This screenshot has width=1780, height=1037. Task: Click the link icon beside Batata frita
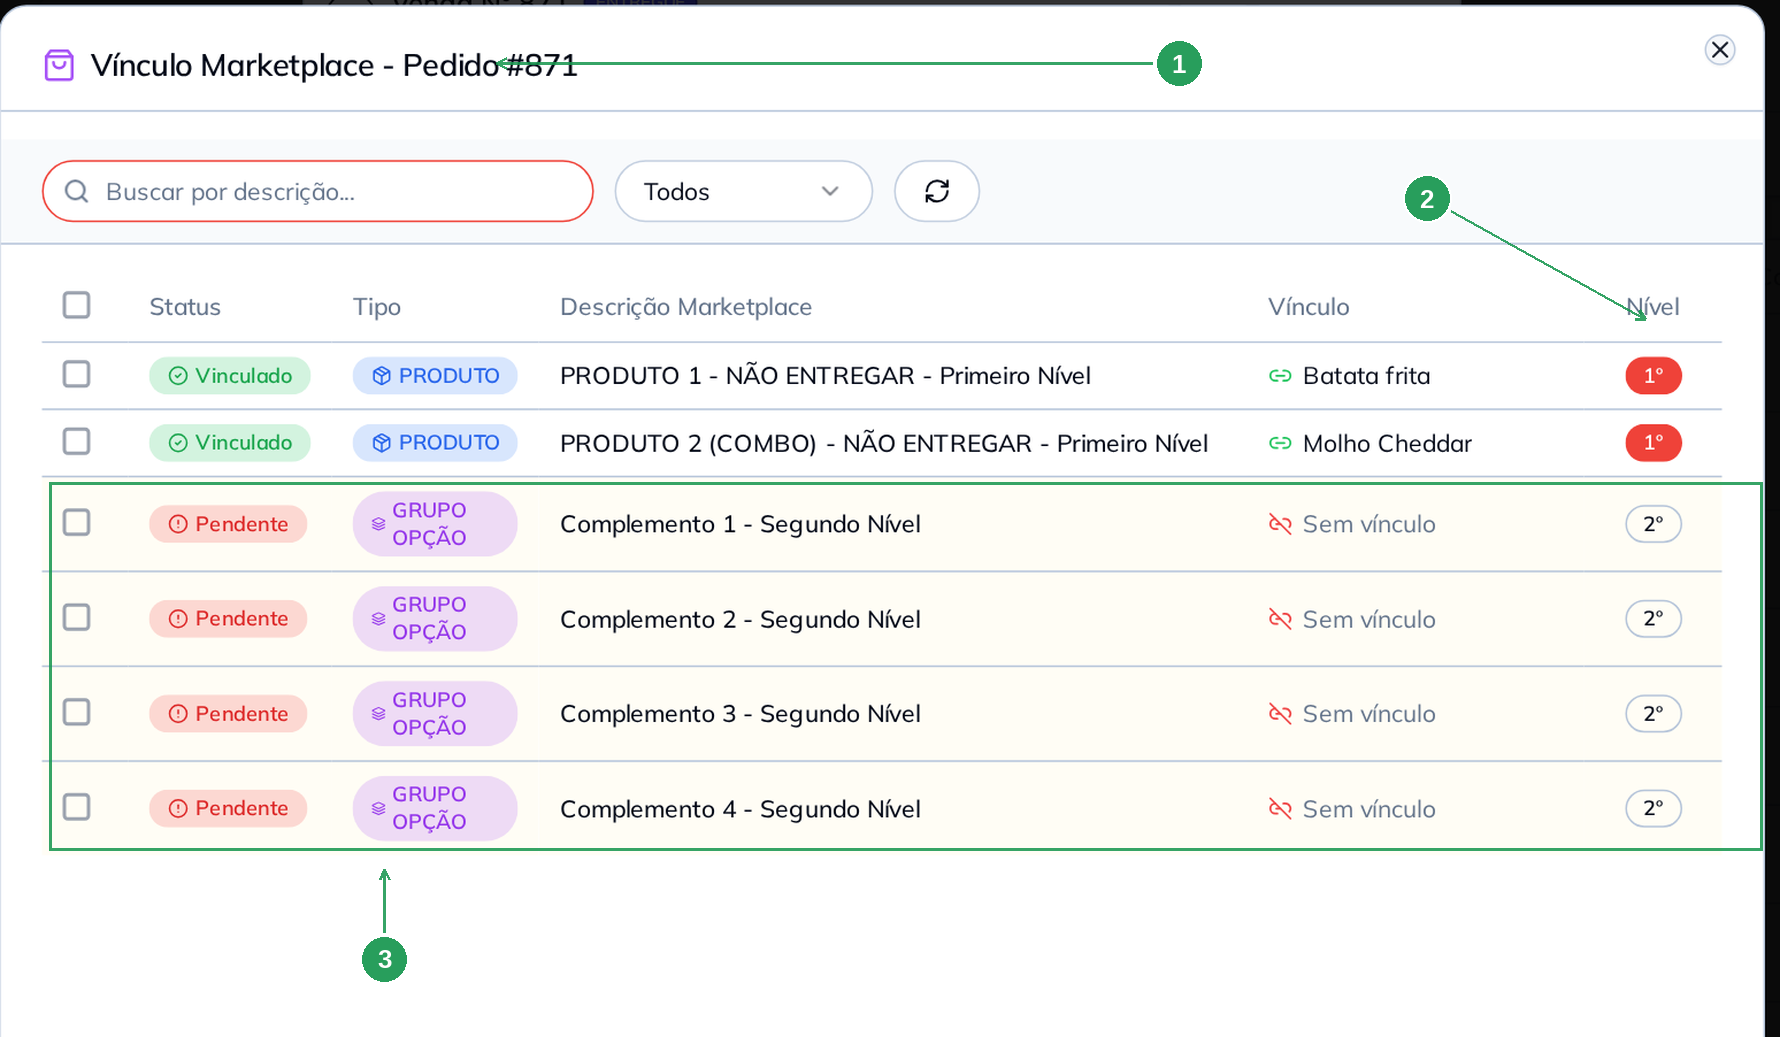(x=1280, y=376)
